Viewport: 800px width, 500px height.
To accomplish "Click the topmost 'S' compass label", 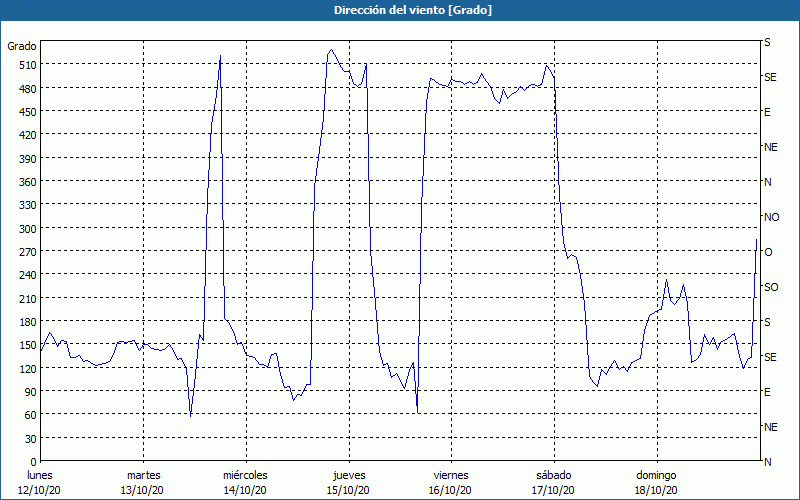I will click(767, 42).
